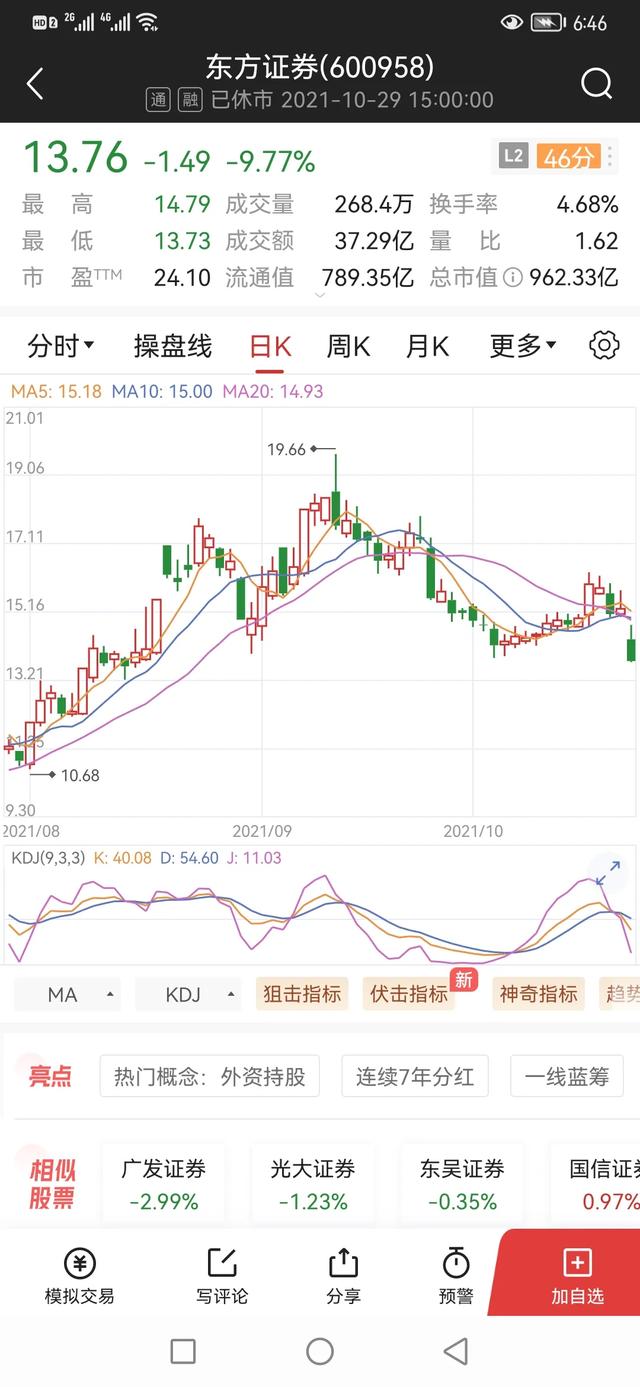Select the 日K tab
The width and height of the screenshot is (640, 1387).
[270, 346]
